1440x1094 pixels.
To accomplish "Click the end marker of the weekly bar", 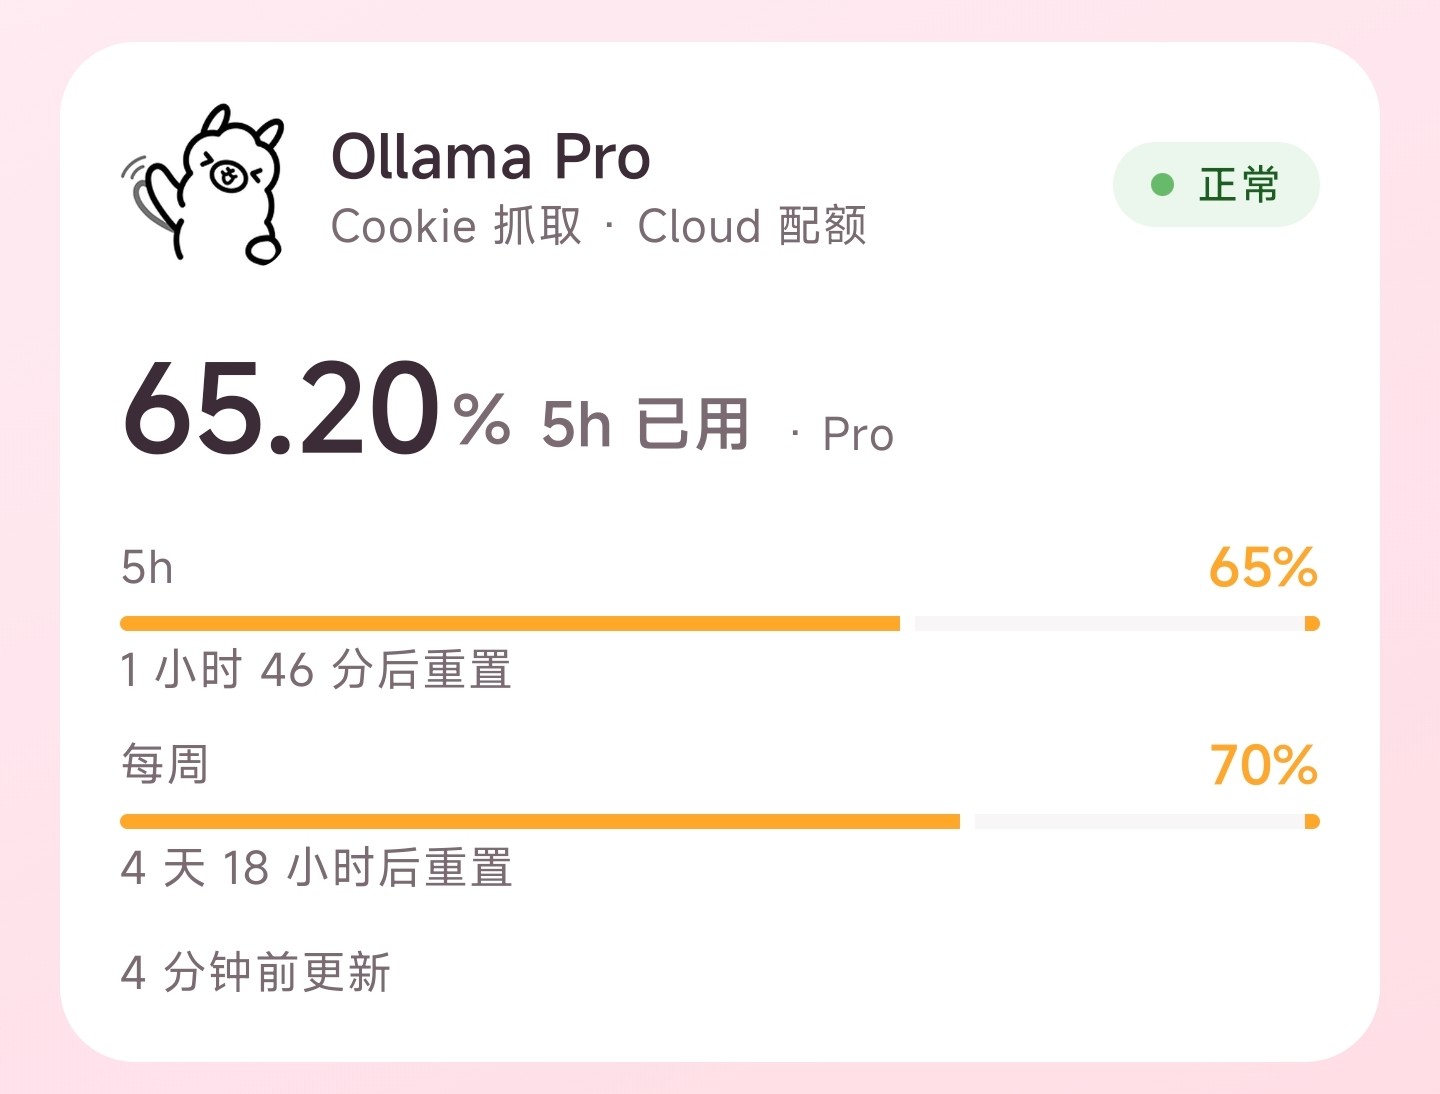I will tap(1312, 822).
